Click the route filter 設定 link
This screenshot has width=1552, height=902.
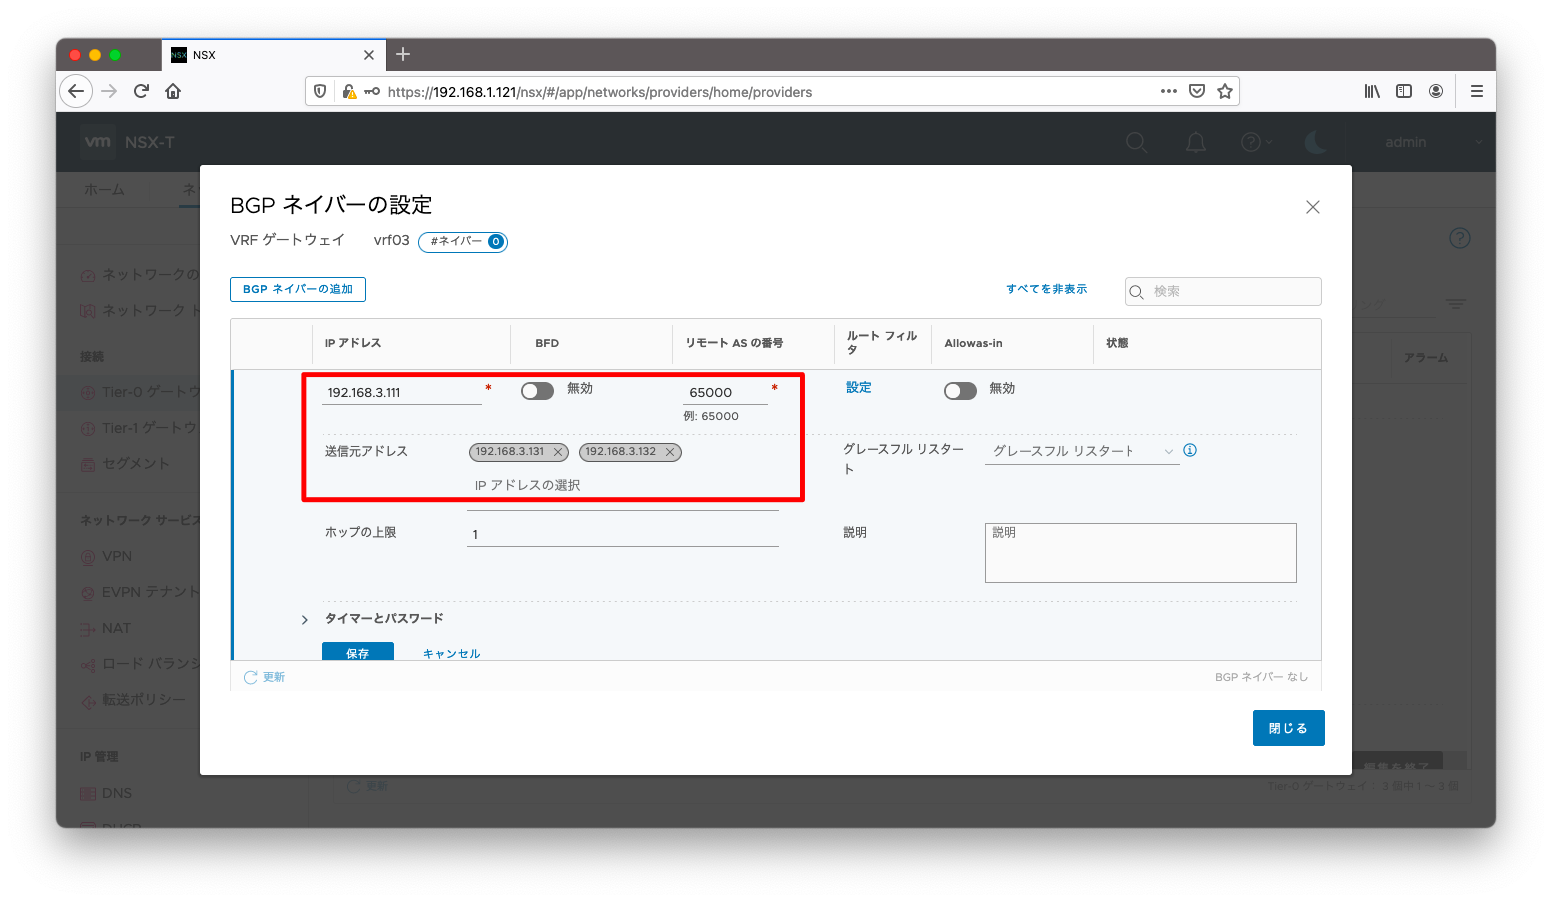click(859, 387)
